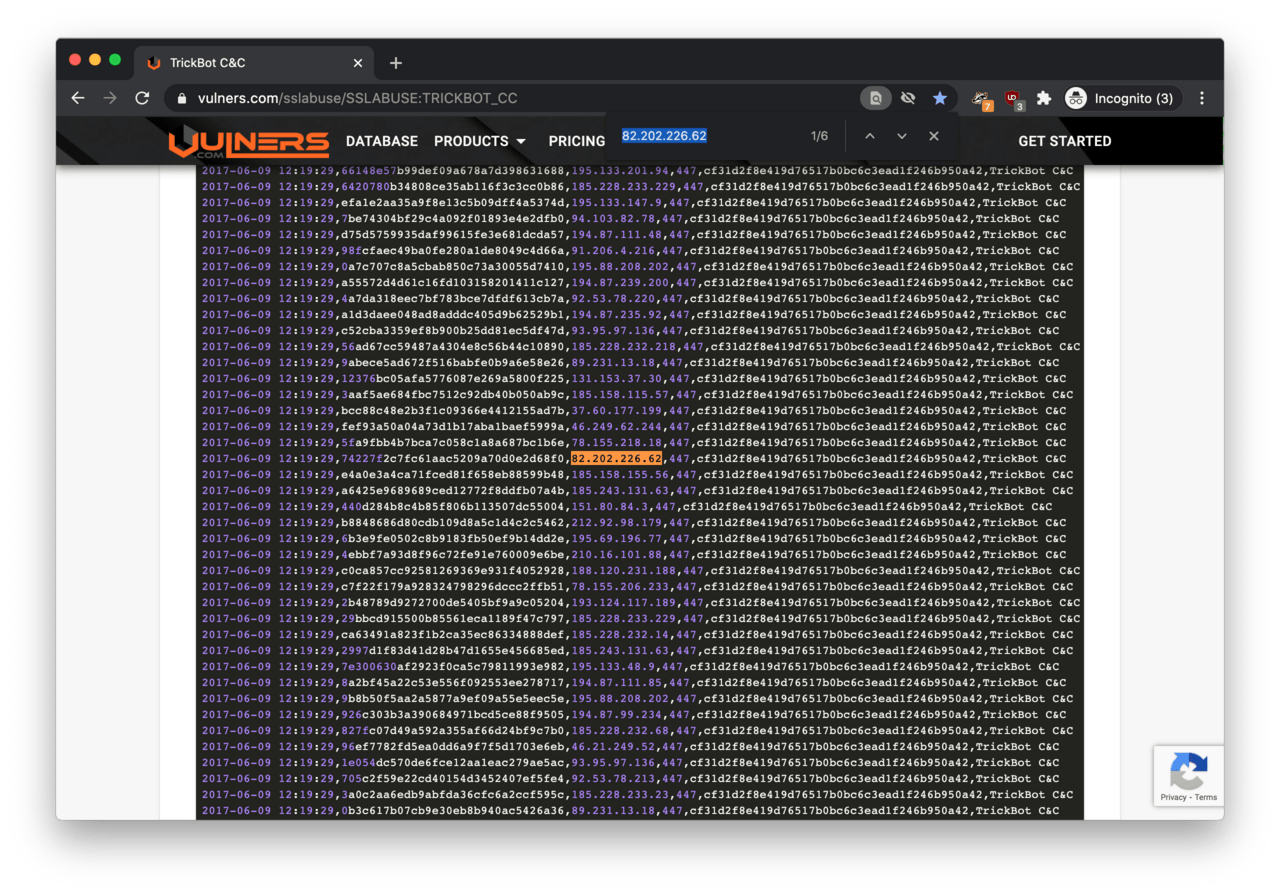
Task: Click the find bar search text field
Action: pyautogui.click(x=705, y=136)
